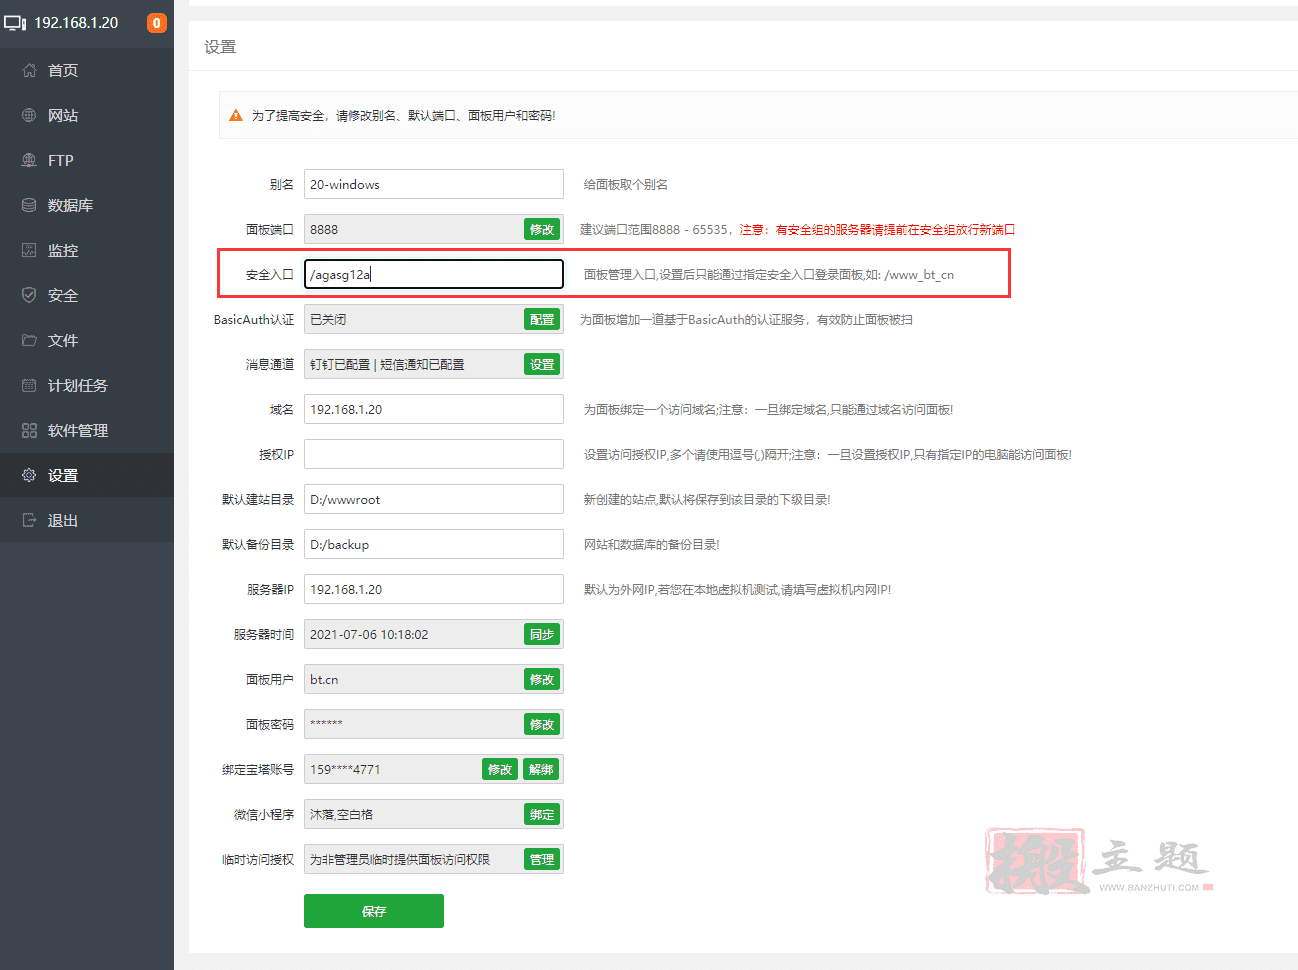Screen dimensions: 1298x970
Task: Focus the 默认建站目录 input field
Action: point(434,499)
